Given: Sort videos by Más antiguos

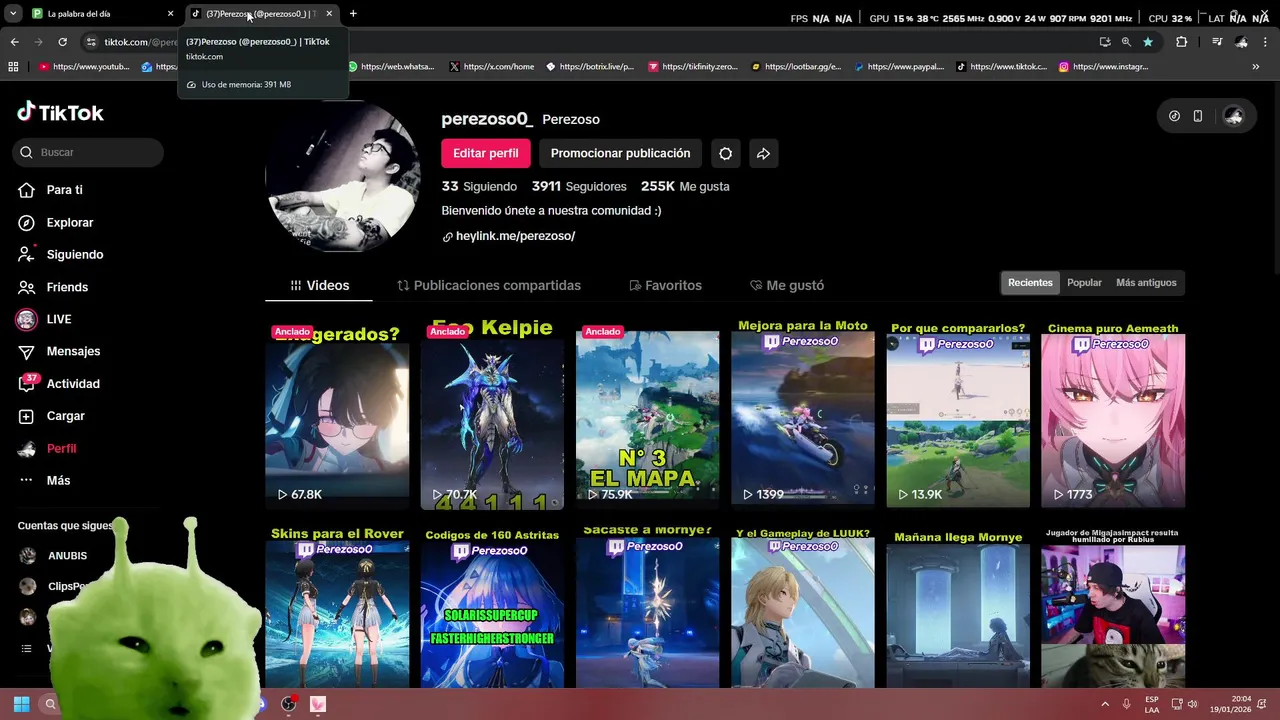Looking at the screenshot, I should pos(1146,283).
